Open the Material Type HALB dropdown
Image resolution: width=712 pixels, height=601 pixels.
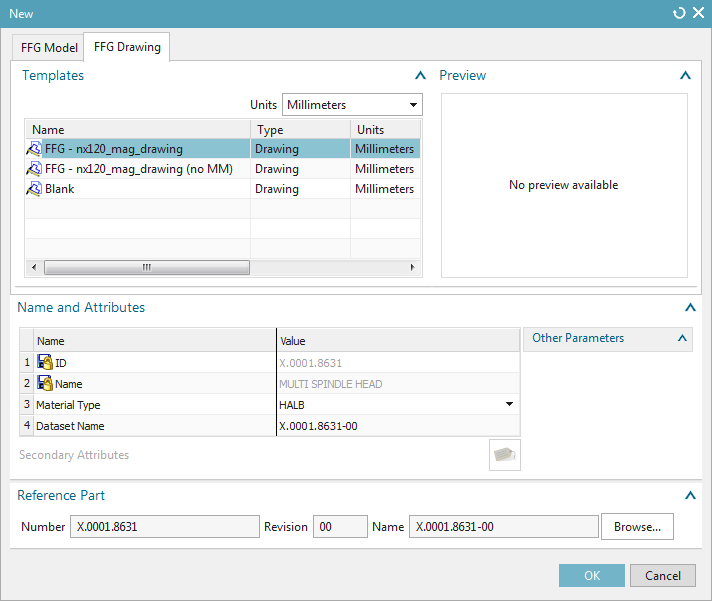pyautogui.click(x=509, y=405)
